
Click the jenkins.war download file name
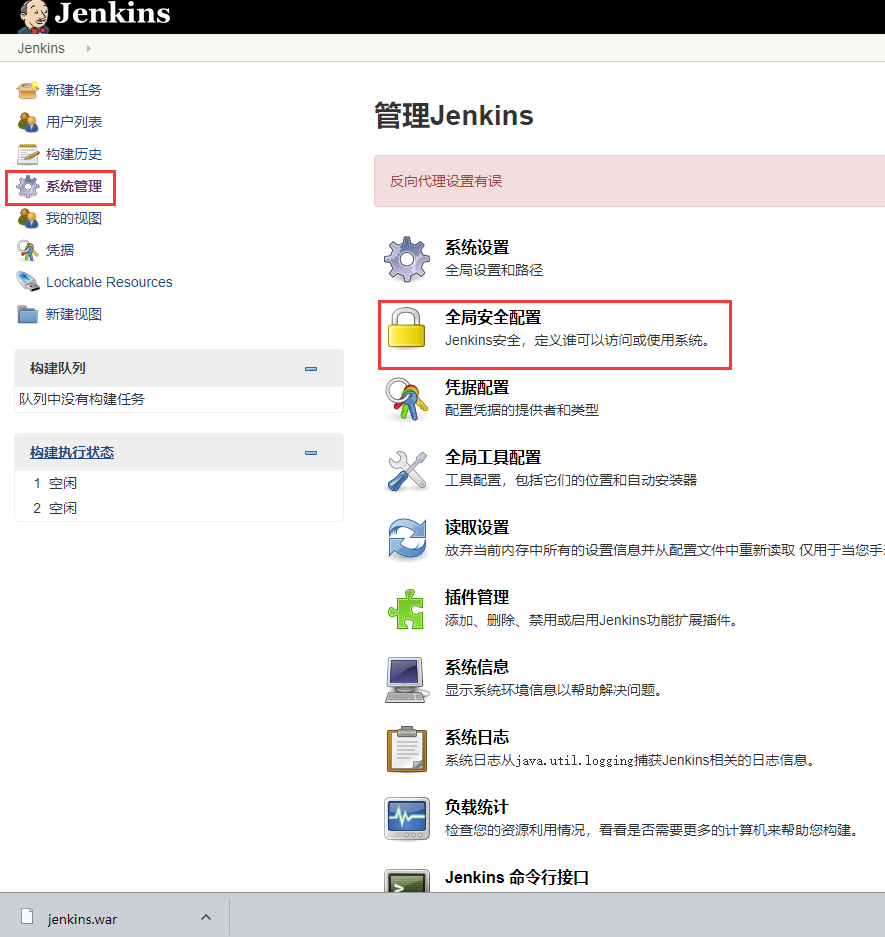point(82,919)
